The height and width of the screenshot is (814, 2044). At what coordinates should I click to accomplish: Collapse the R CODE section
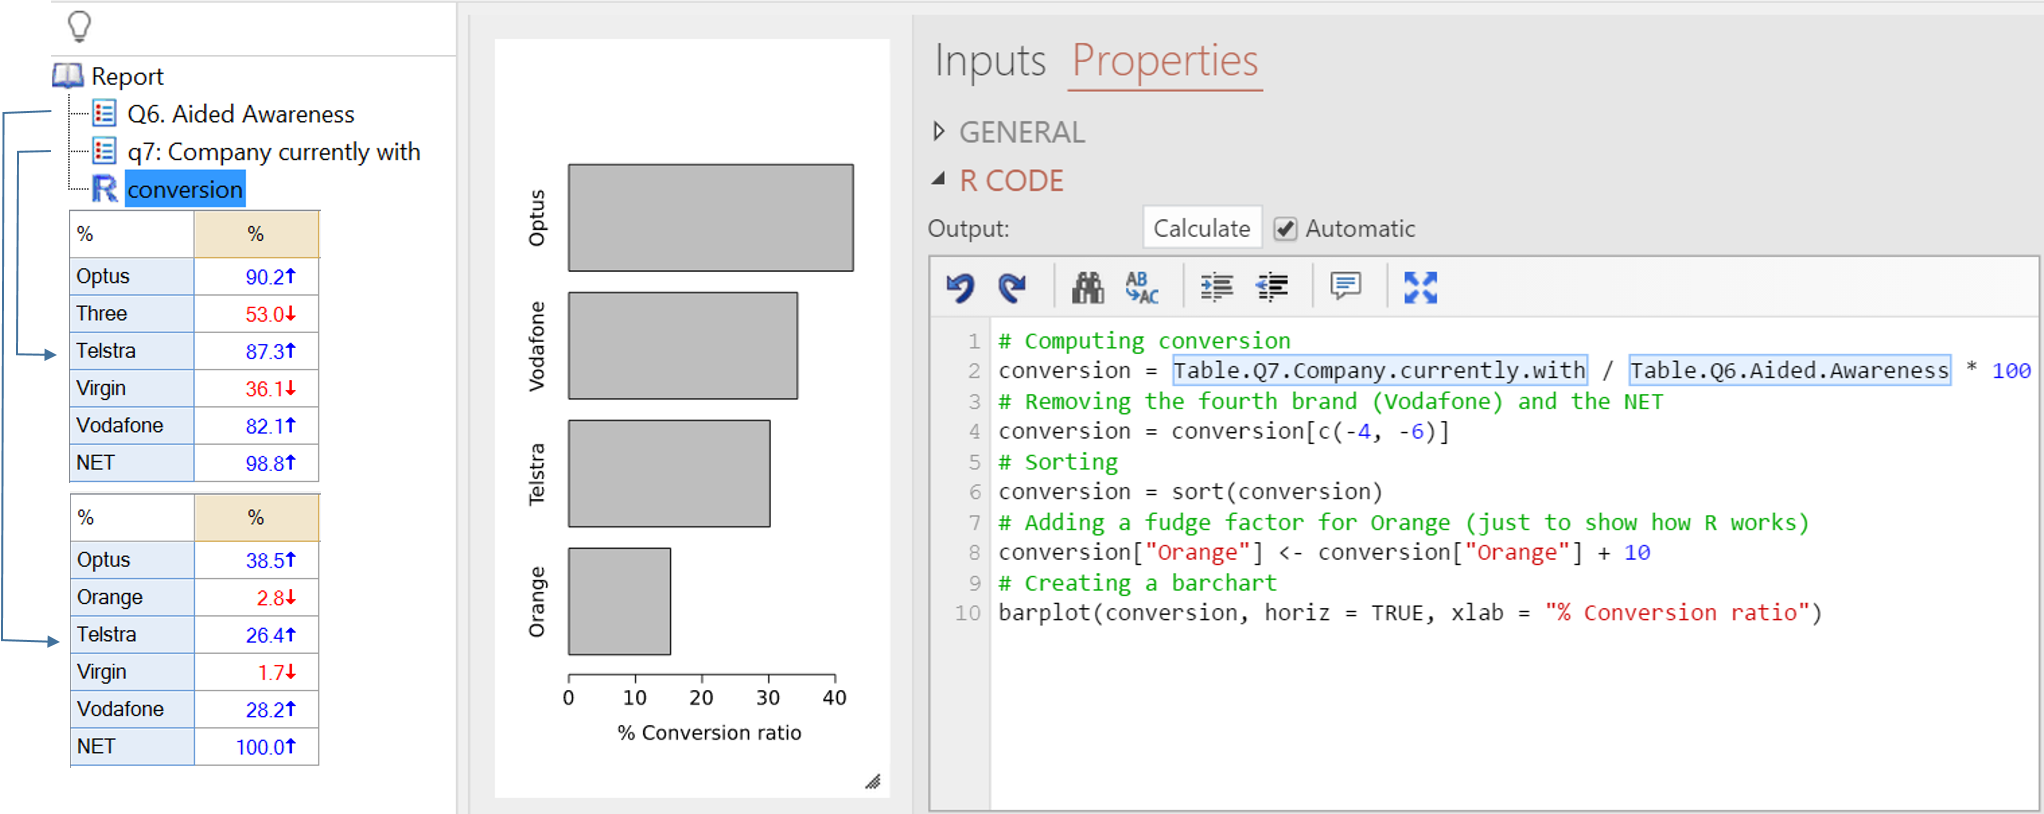coord(939,180)
